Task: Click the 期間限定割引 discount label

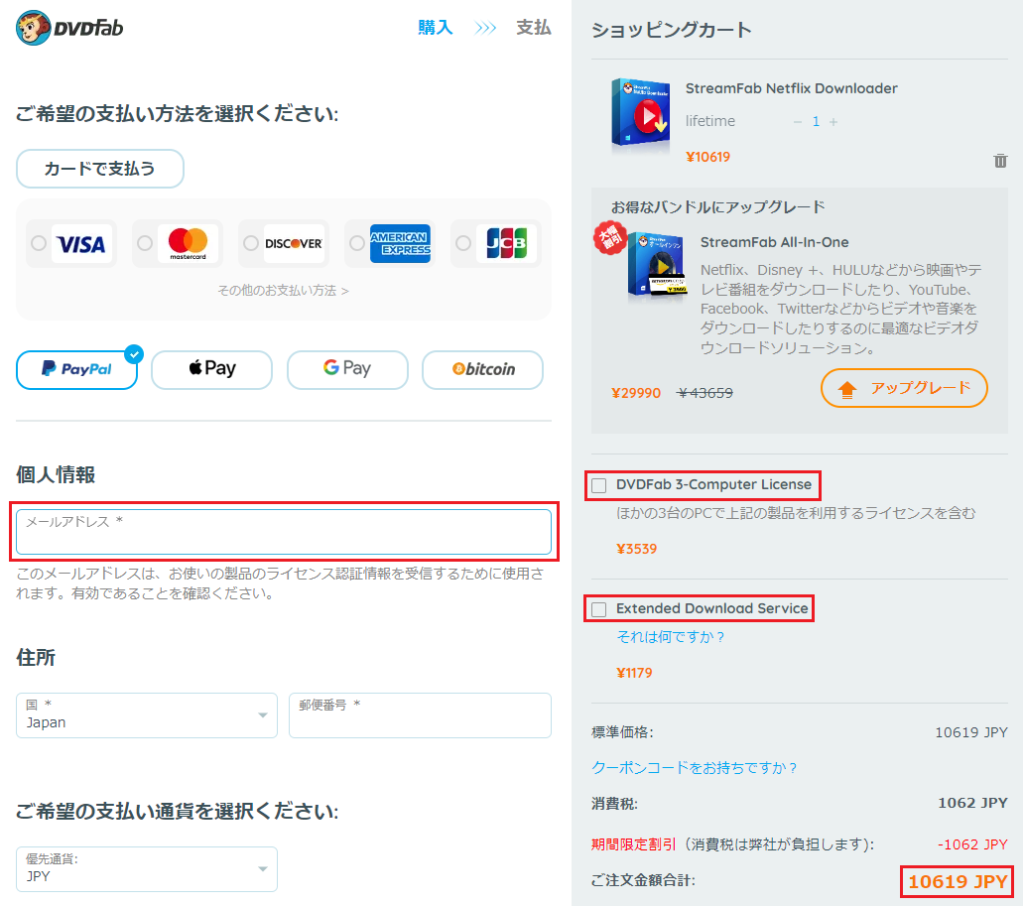Action: coord(633,845)
